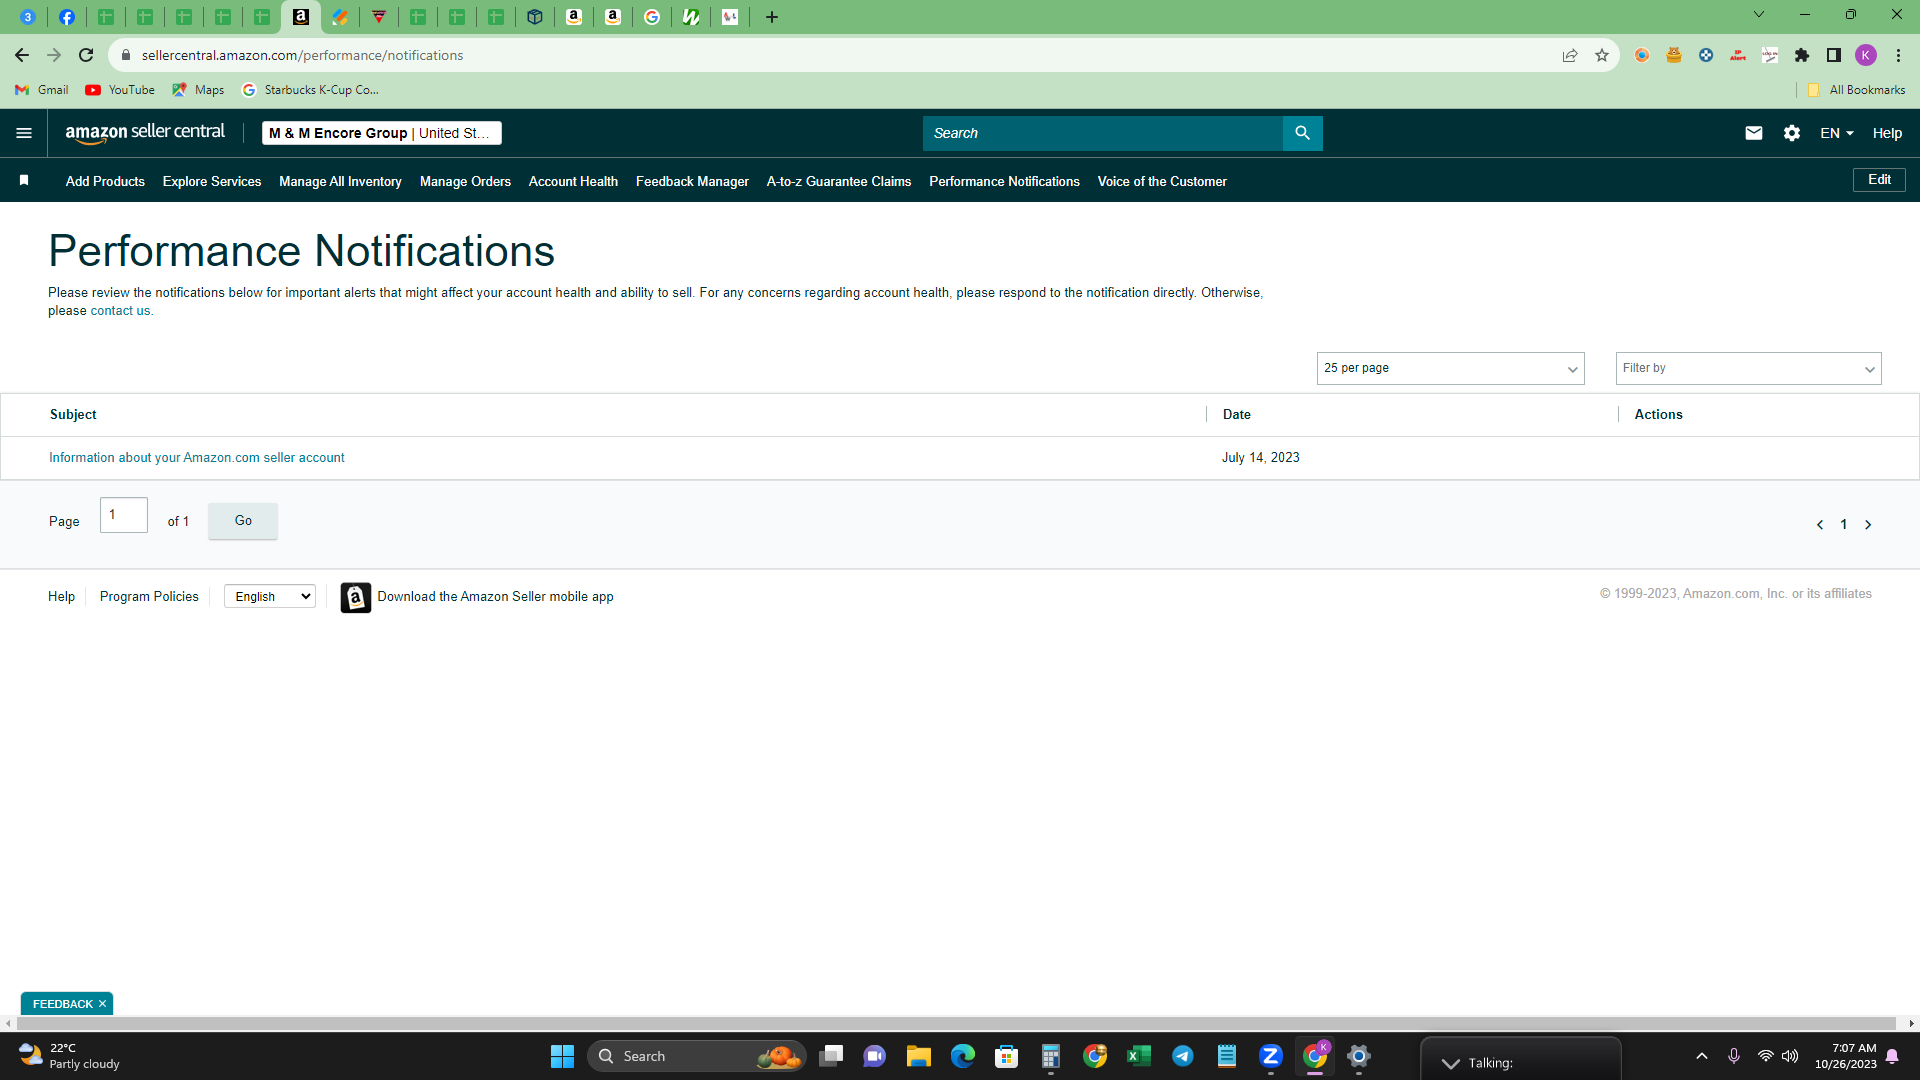The image size is (1920, 1080).
Task: Open the Chrome profile avatar K
Action: click(x=1866, y=55)
